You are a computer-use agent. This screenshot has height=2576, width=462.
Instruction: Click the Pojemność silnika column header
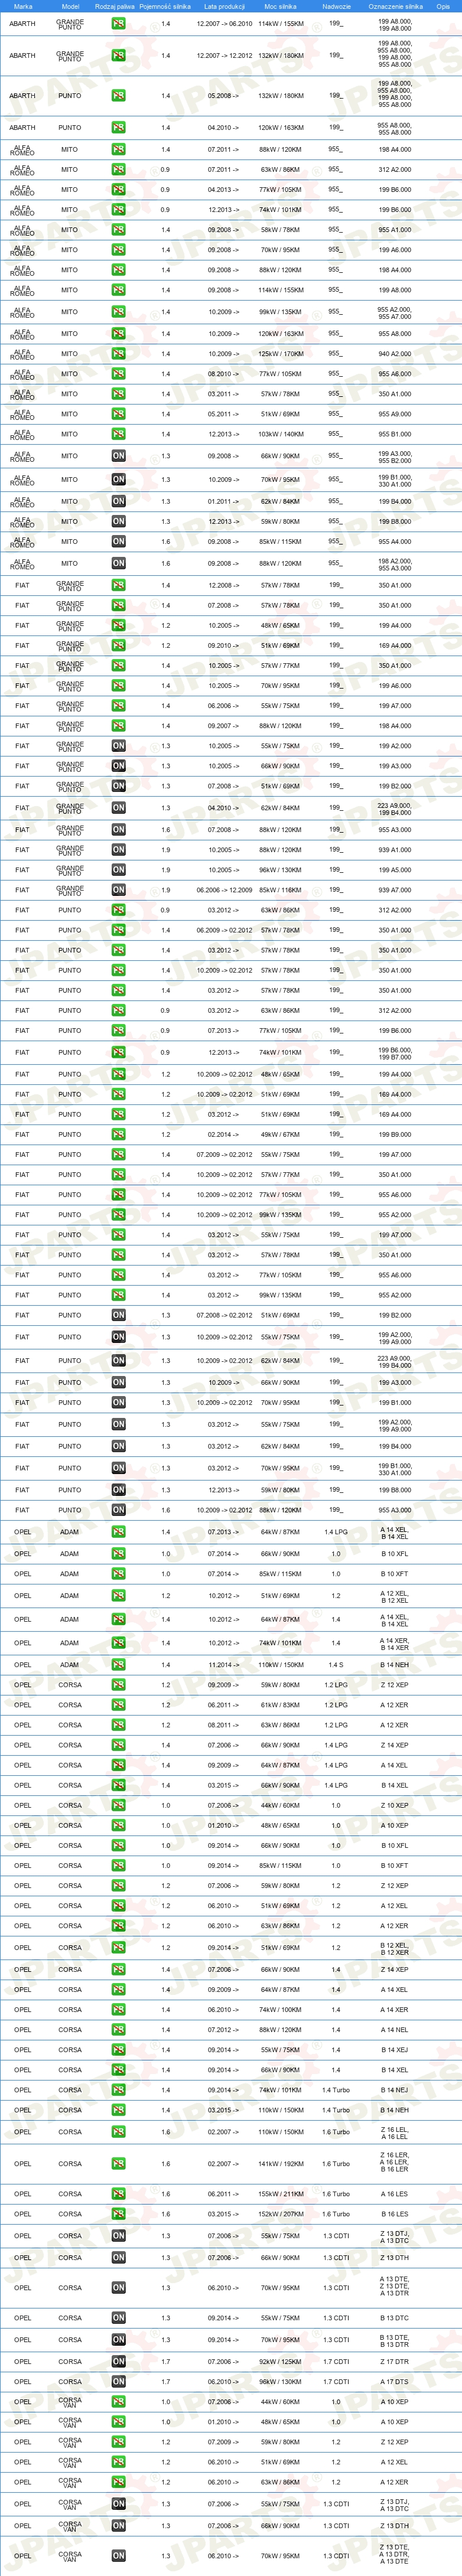(x=165, y=6)
